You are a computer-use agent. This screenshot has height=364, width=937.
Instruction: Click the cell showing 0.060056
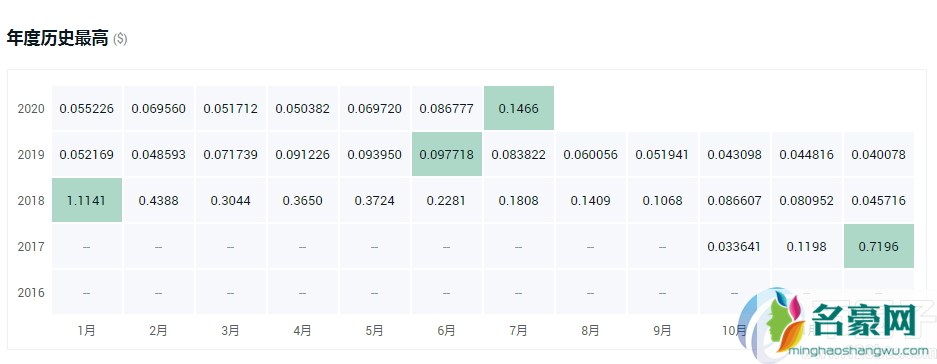point(590,154)
